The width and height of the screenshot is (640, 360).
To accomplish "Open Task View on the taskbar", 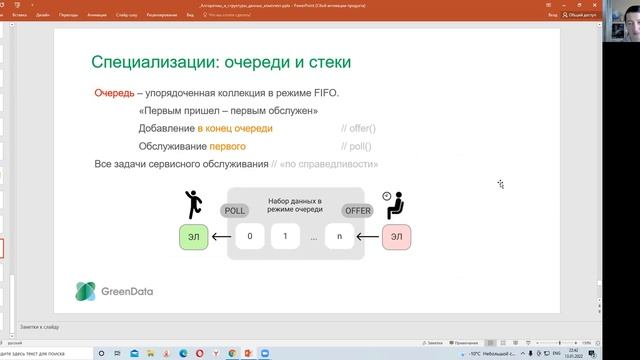I will pyautogui.click(x=118, y=353).
